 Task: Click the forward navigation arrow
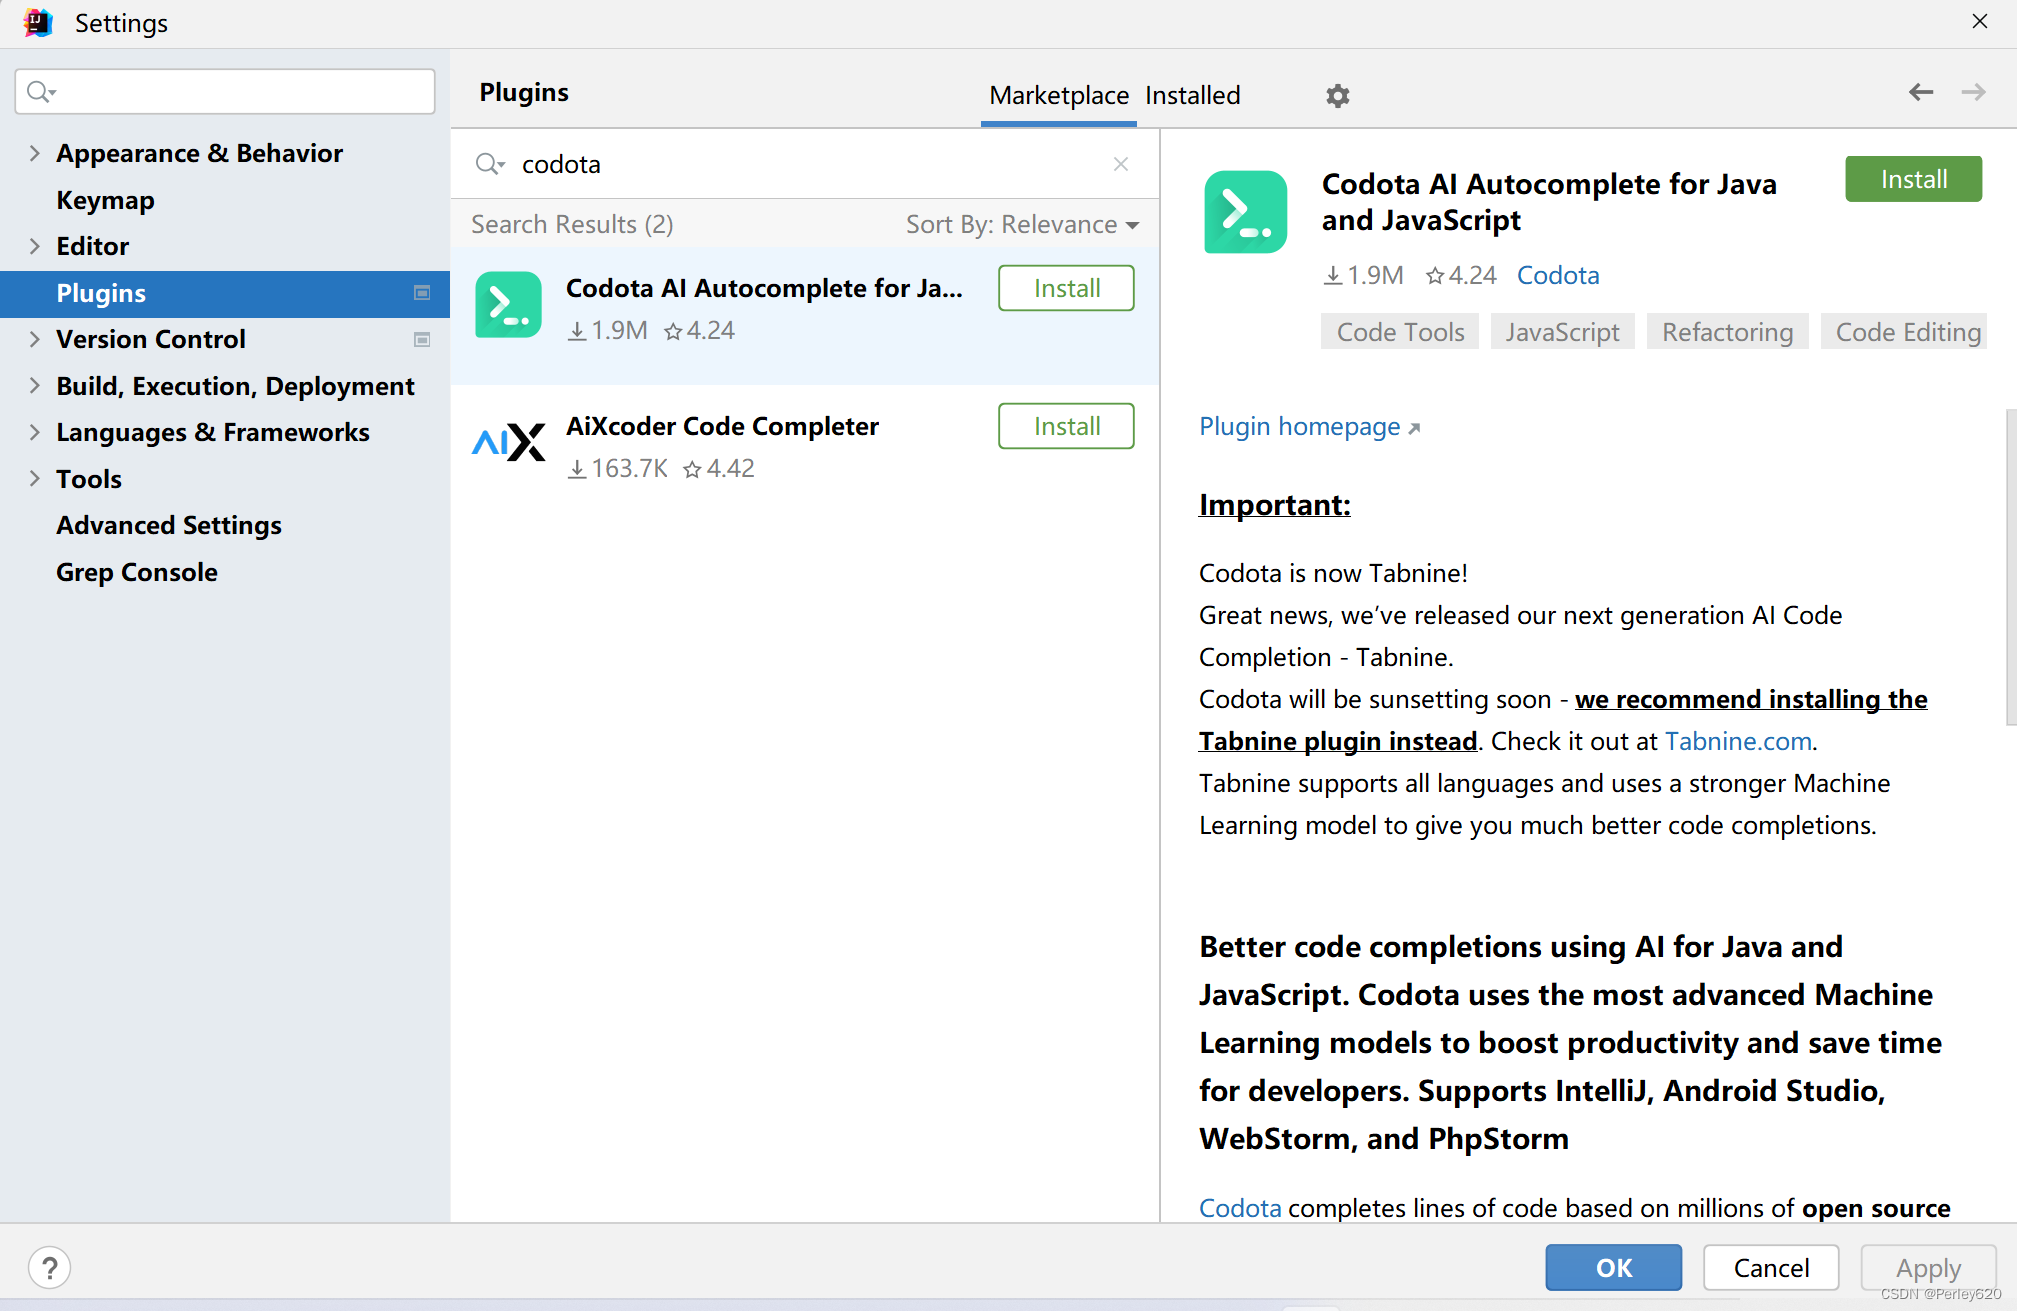tap(1973, 92)
